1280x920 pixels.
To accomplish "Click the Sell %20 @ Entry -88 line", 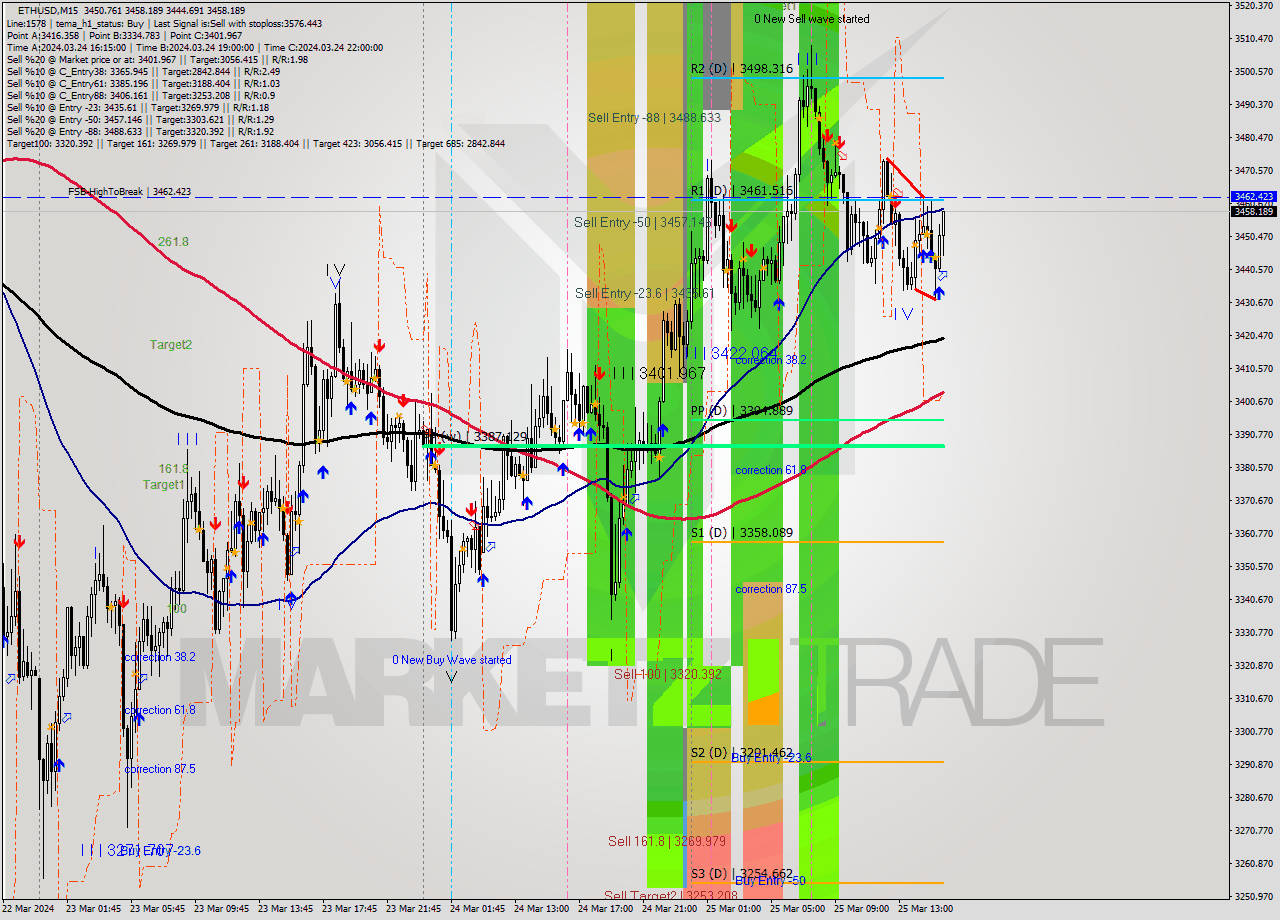I will pyautogui.click(x=140, y=131).
